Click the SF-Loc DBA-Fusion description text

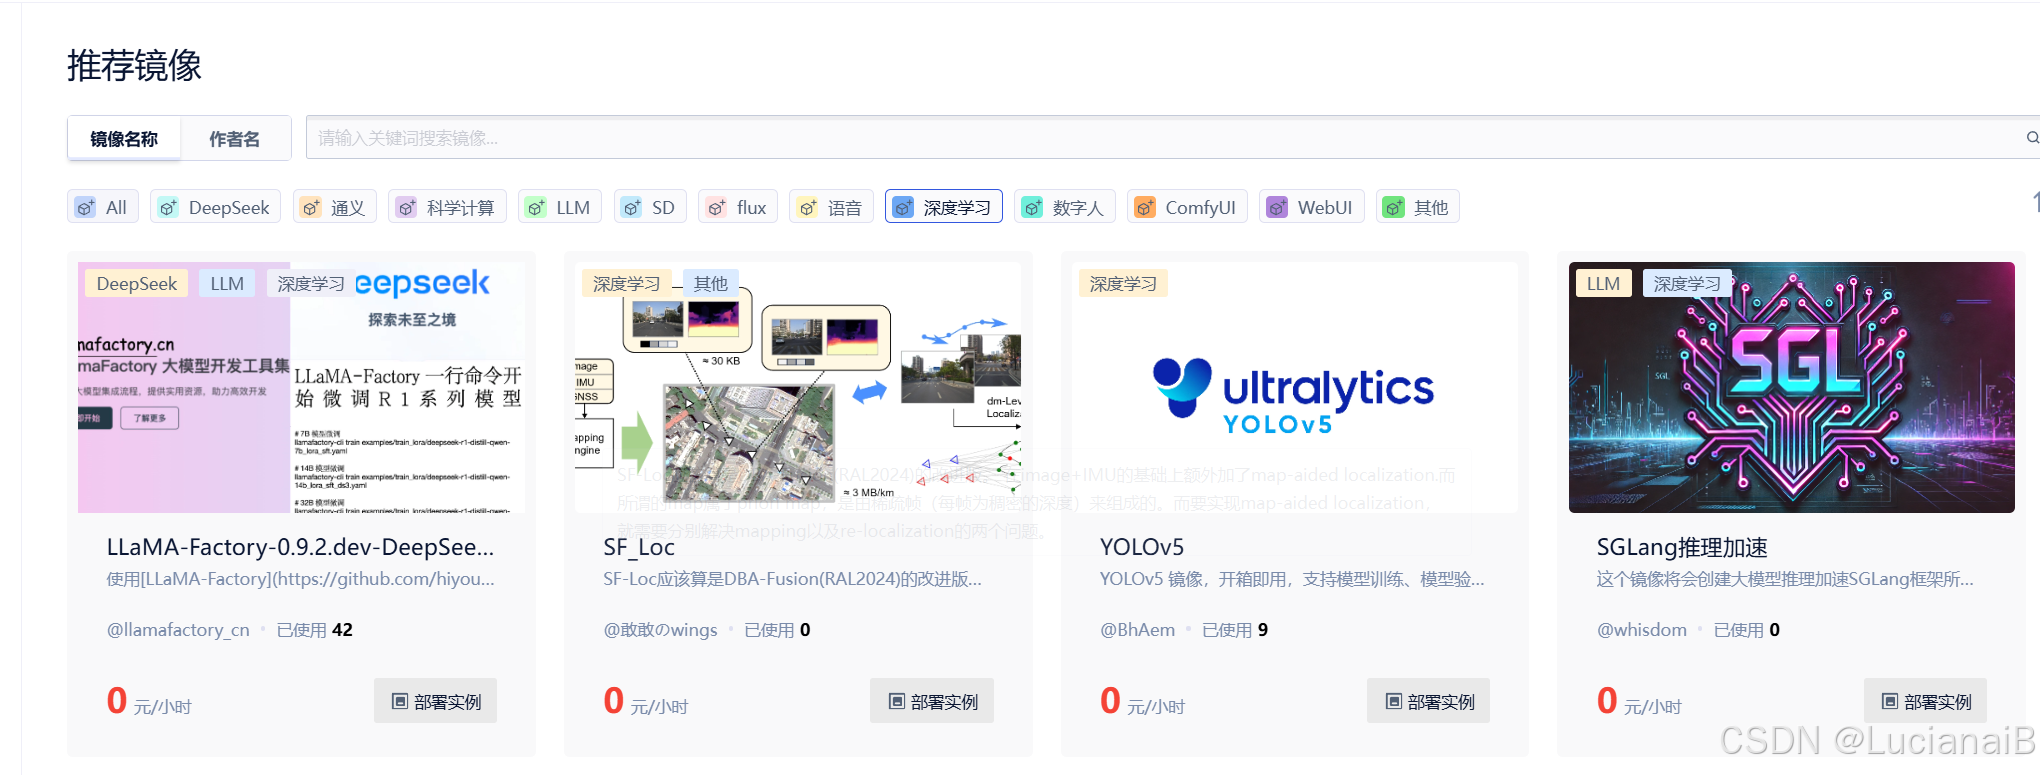point(792,579)
